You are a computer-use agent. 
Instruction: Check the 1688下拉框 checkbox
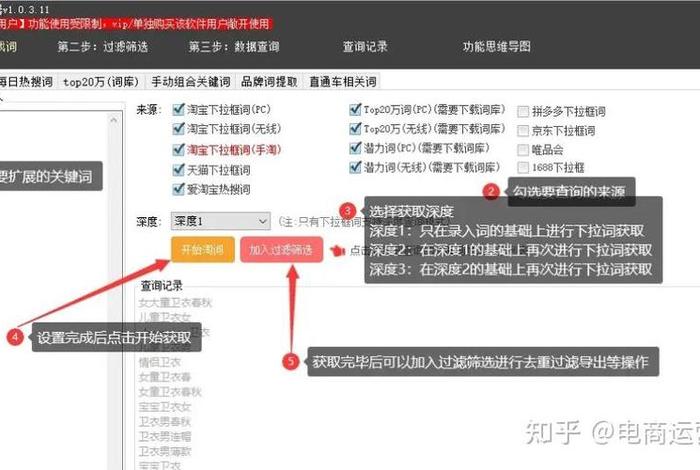pyautogui.click(x=523, y=167)
